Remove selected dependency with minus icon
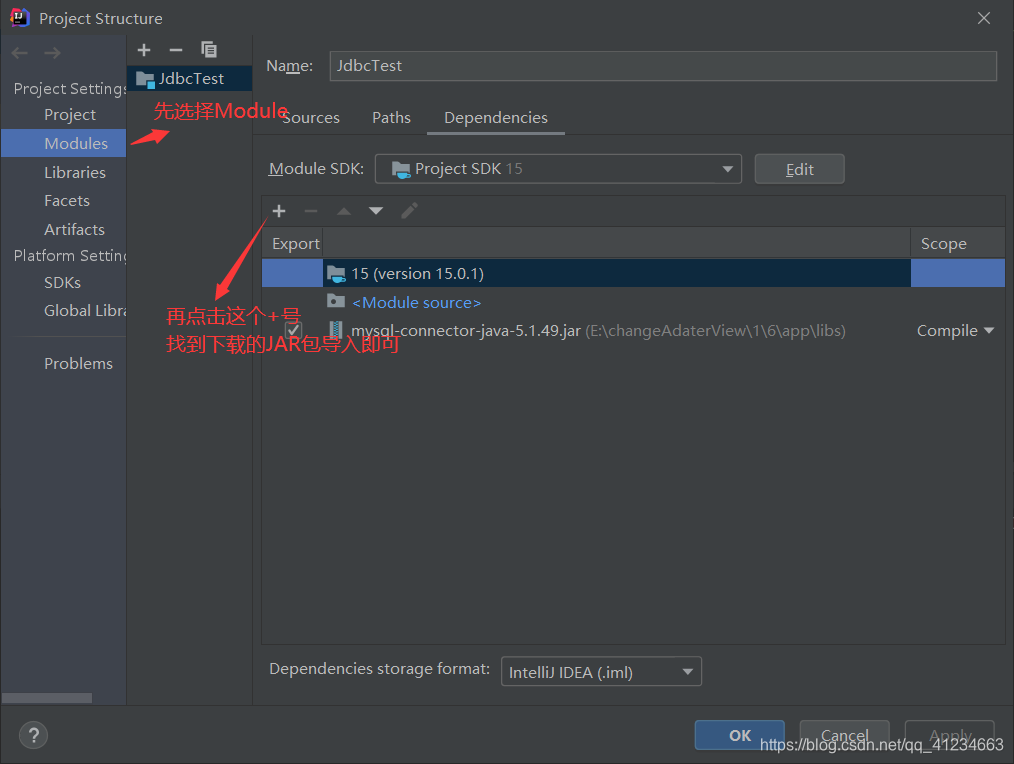 pyautogui.click(x=311, y=211)
